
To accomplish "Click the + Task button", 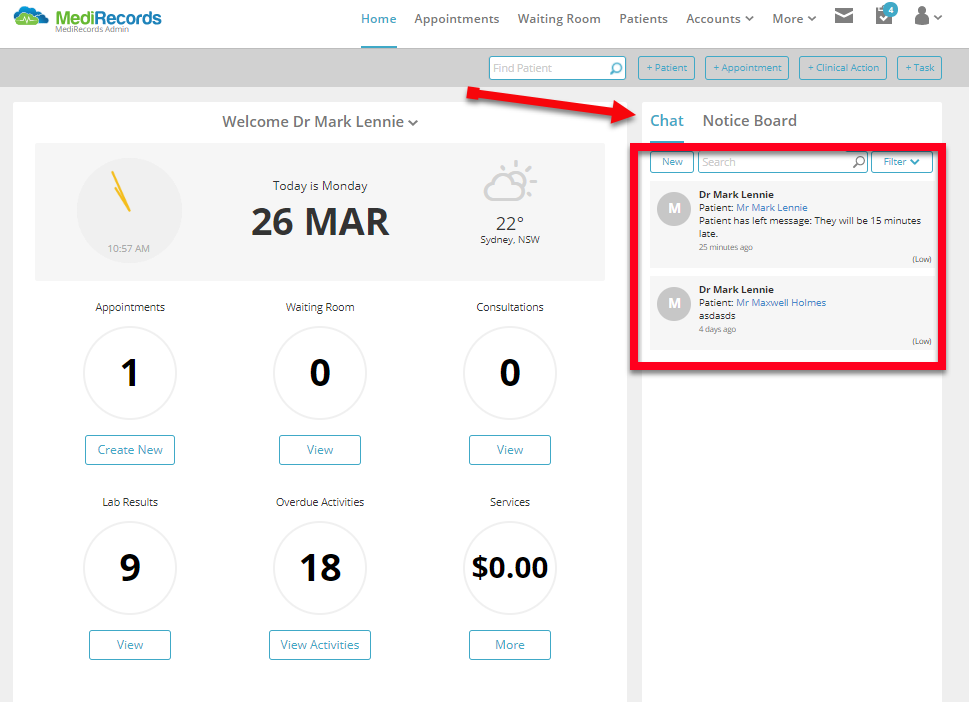I will [x=920, y=68].
